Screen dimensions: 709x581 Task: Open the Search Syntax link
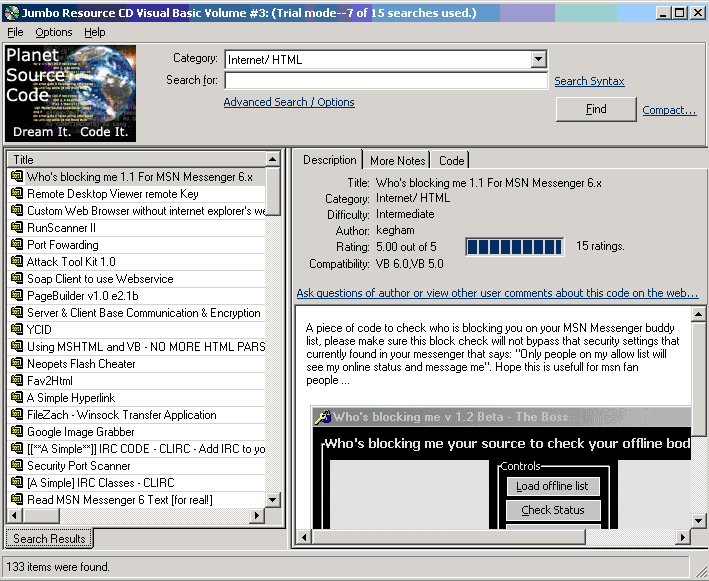[589, 81]
